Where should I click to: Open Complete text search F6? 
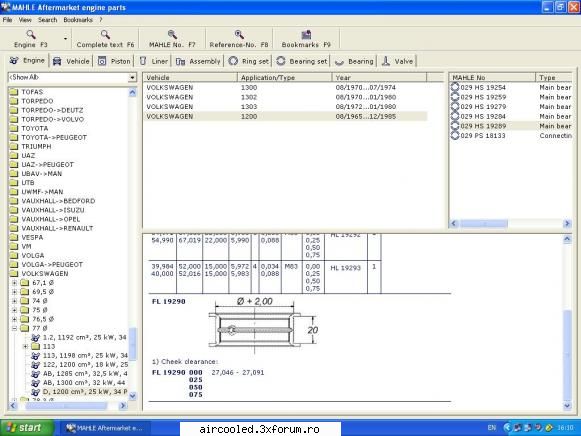(x=105, y=39)
